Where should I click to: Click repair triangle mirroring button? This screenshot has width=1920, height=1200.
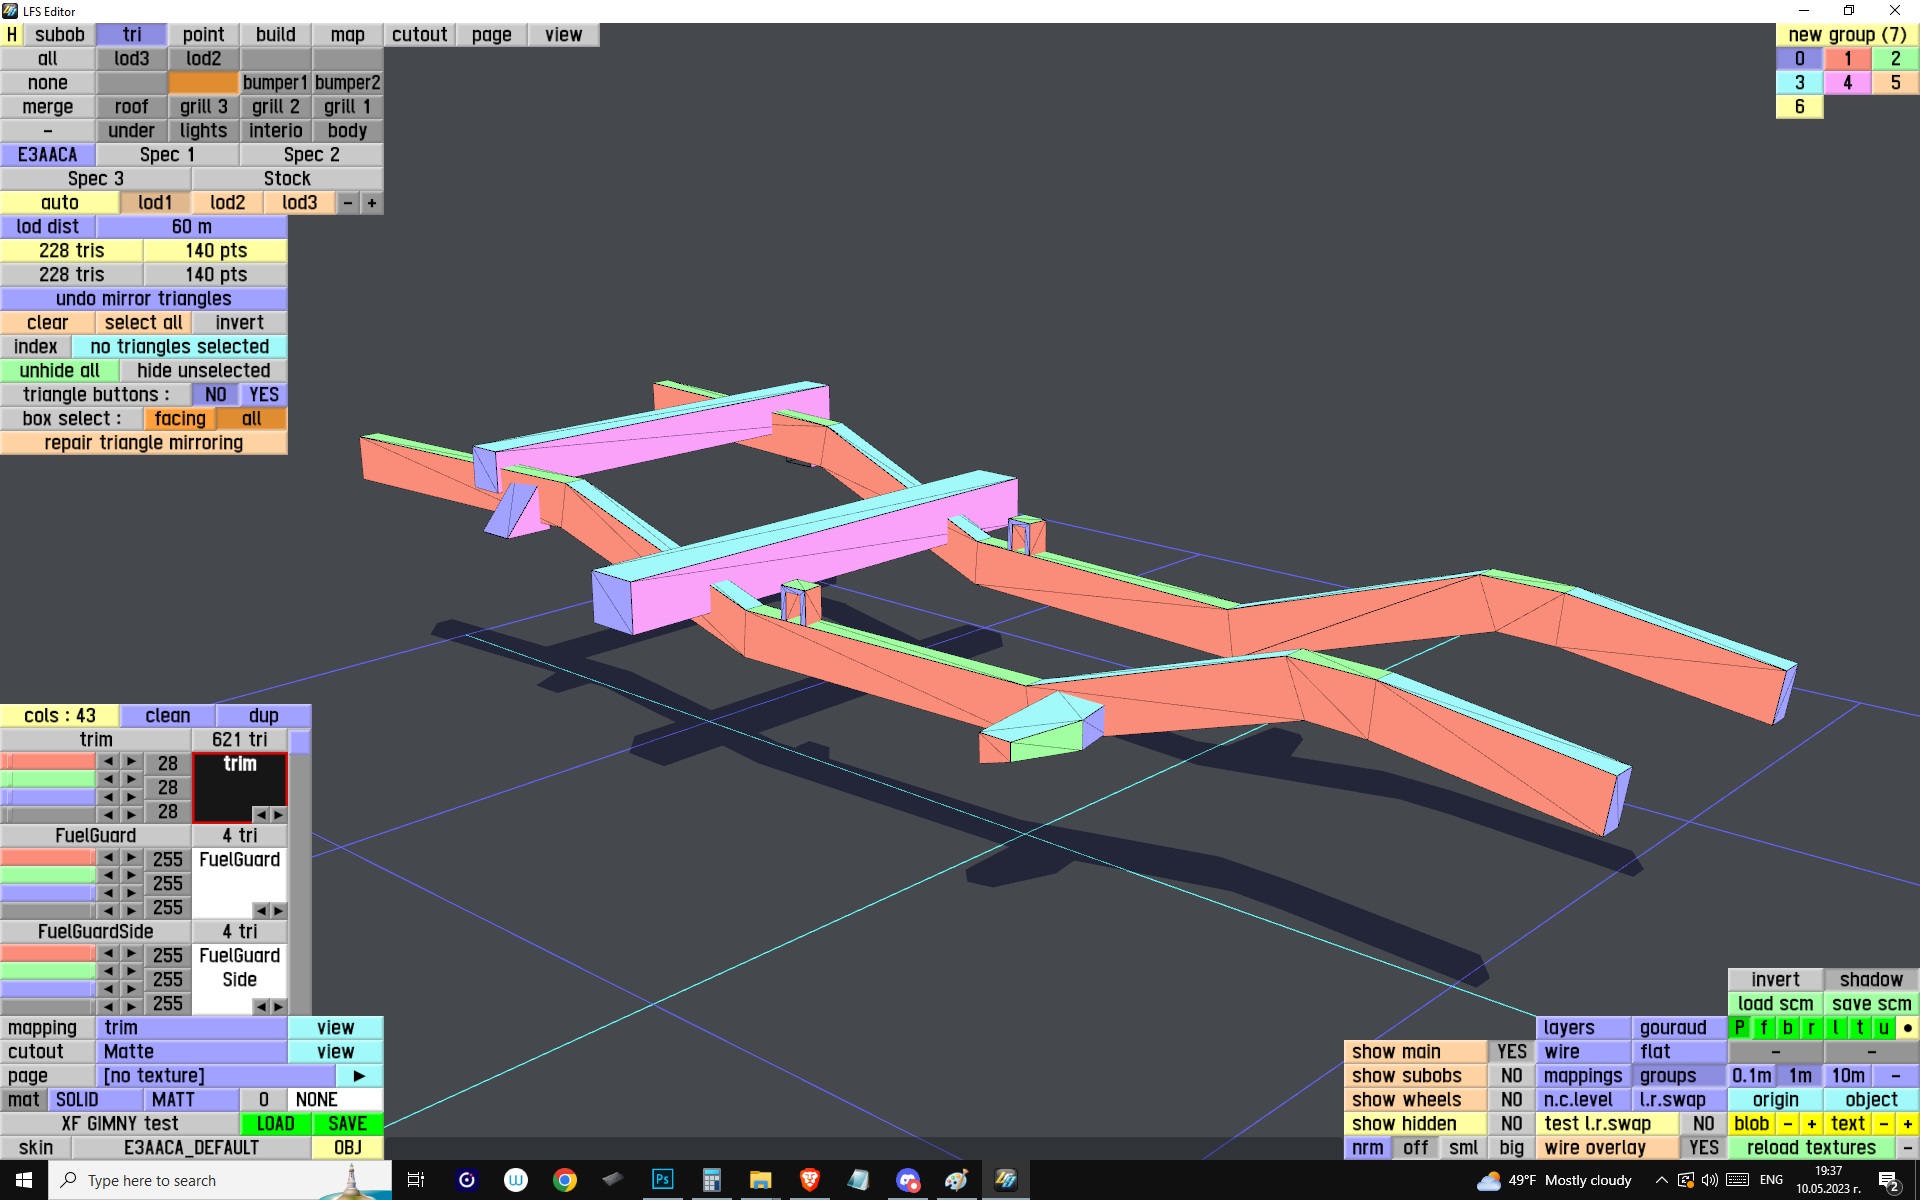click(143, 443)
